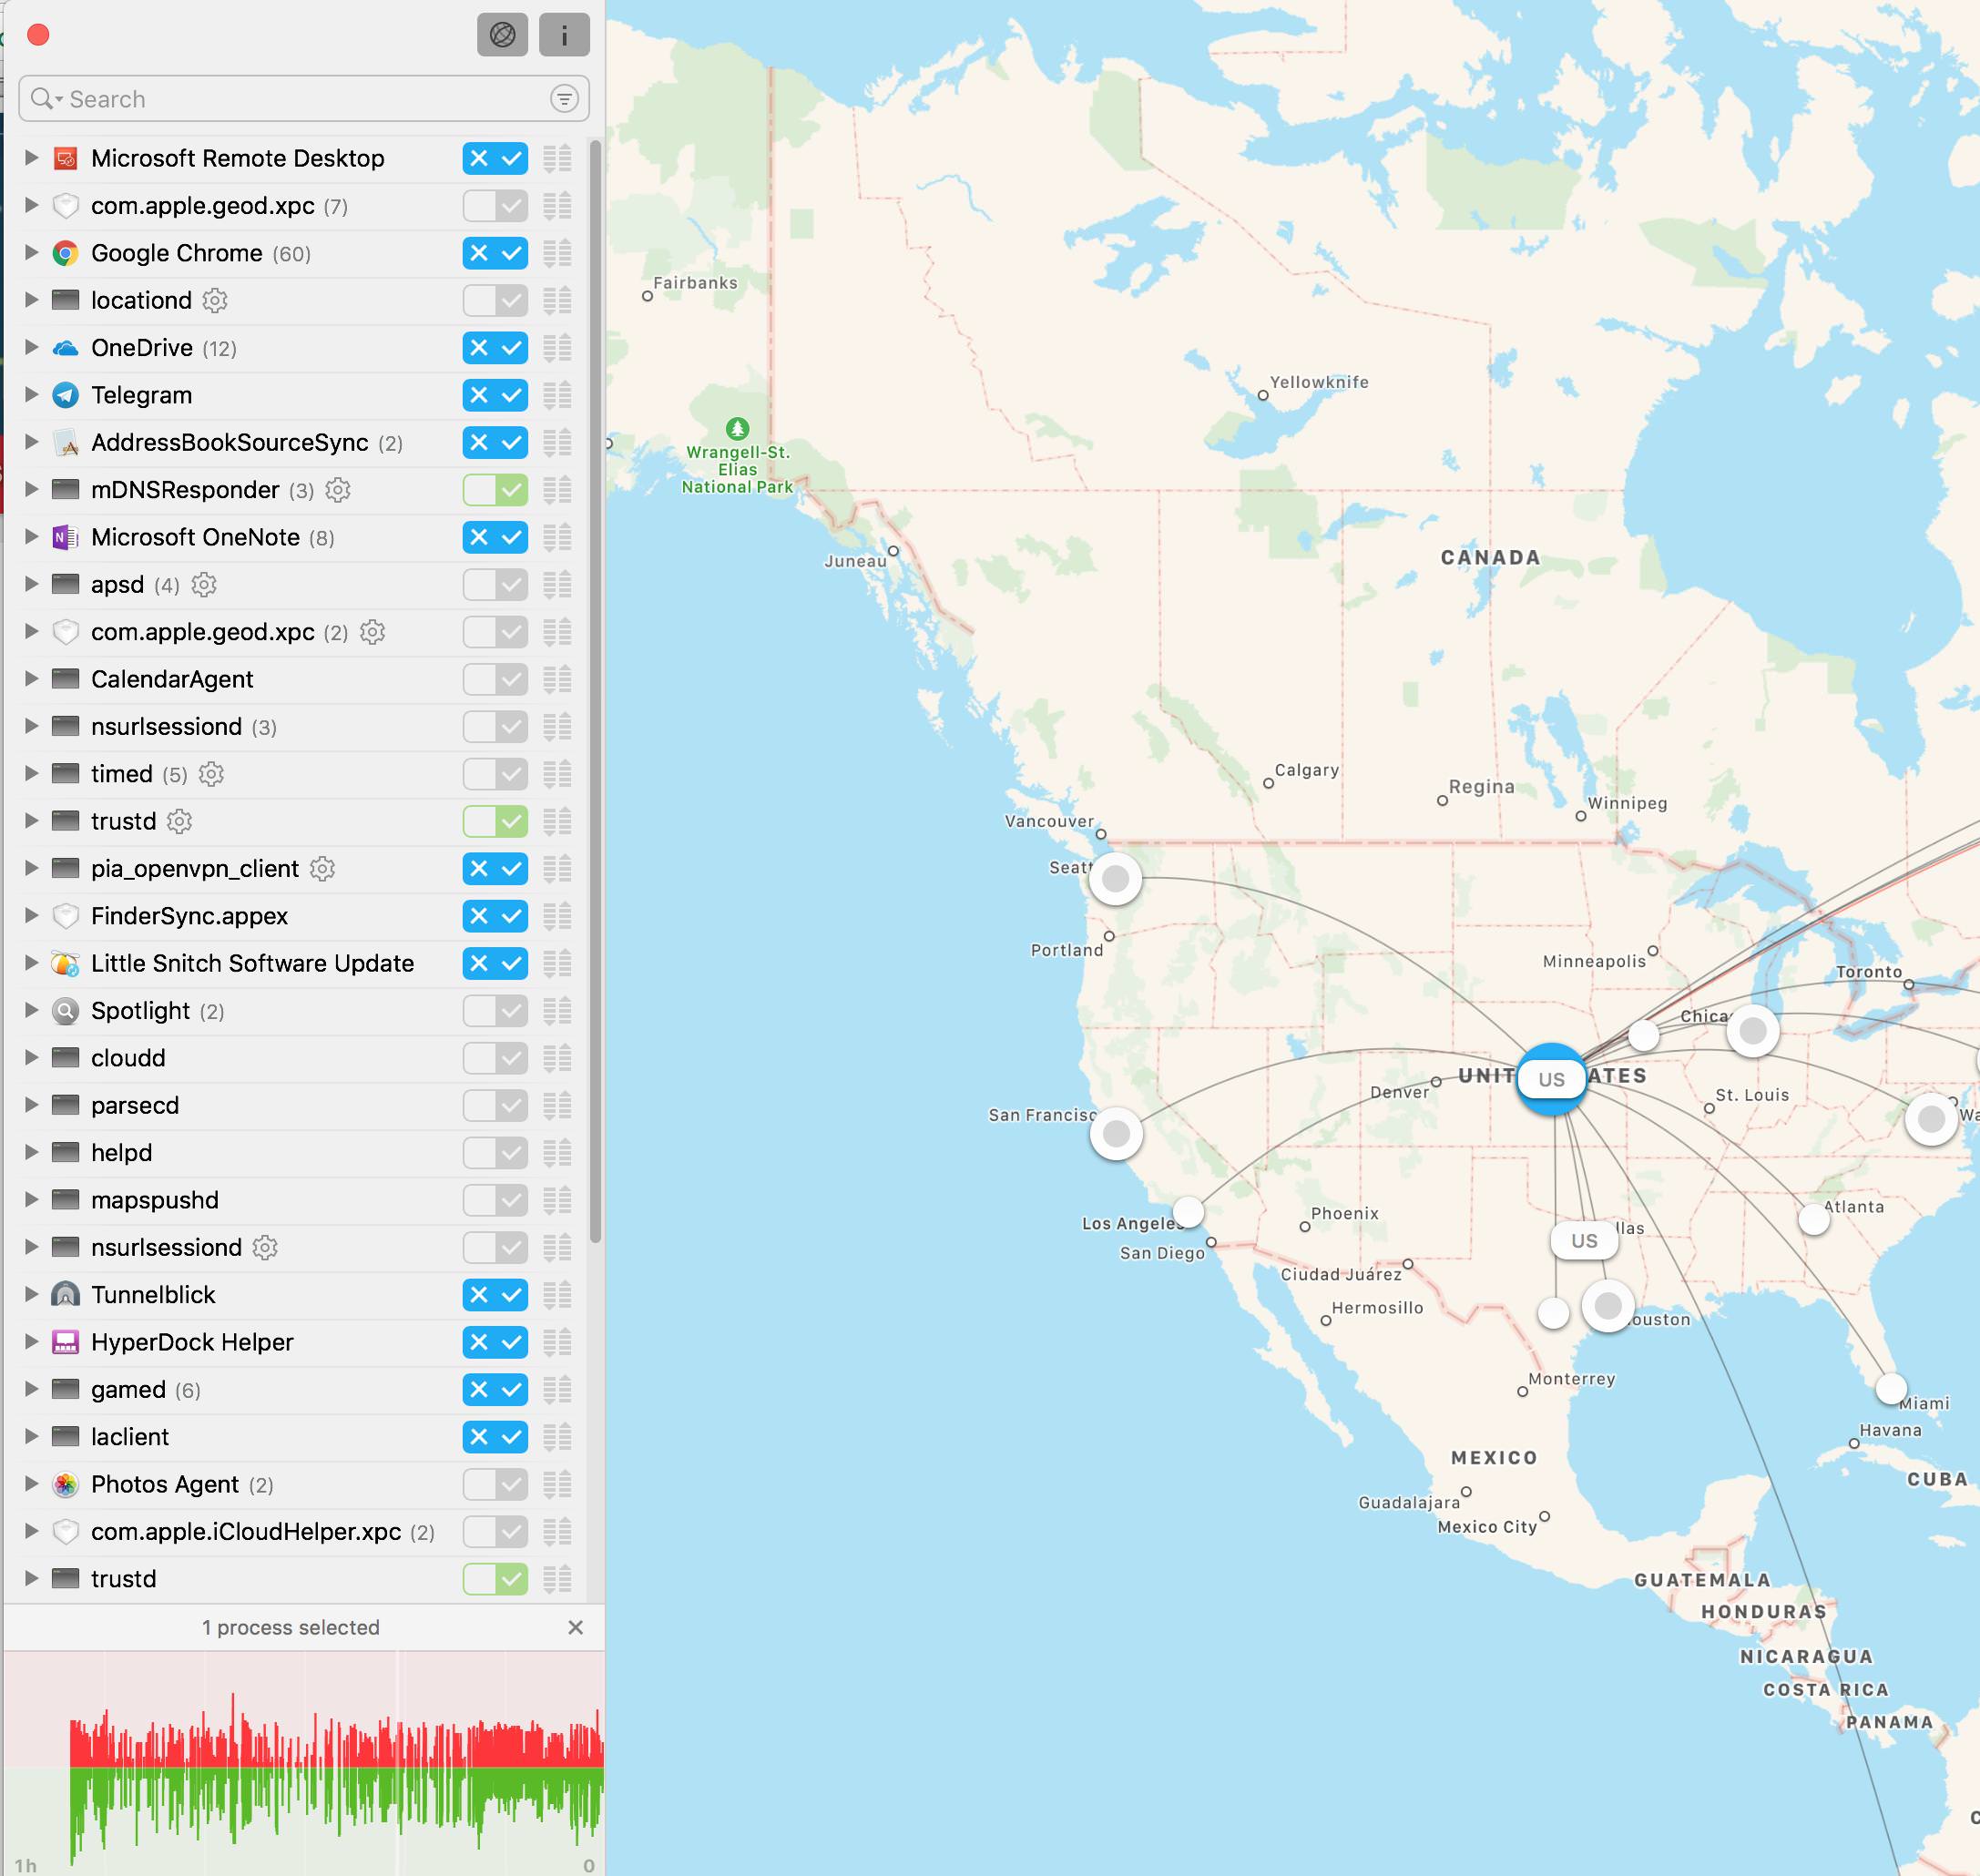Click gear icon beside nsurlsessiond (no count)

point(265,1247)
